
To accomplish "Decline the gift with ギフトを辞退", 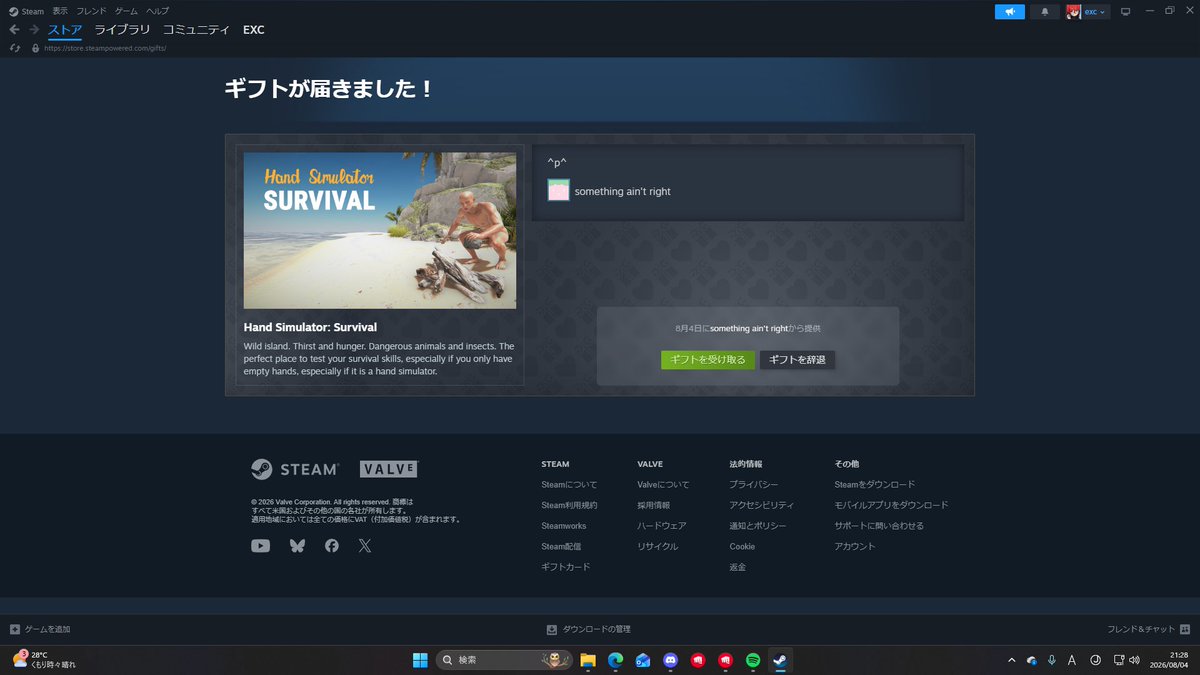I will (x=797, y=360).
